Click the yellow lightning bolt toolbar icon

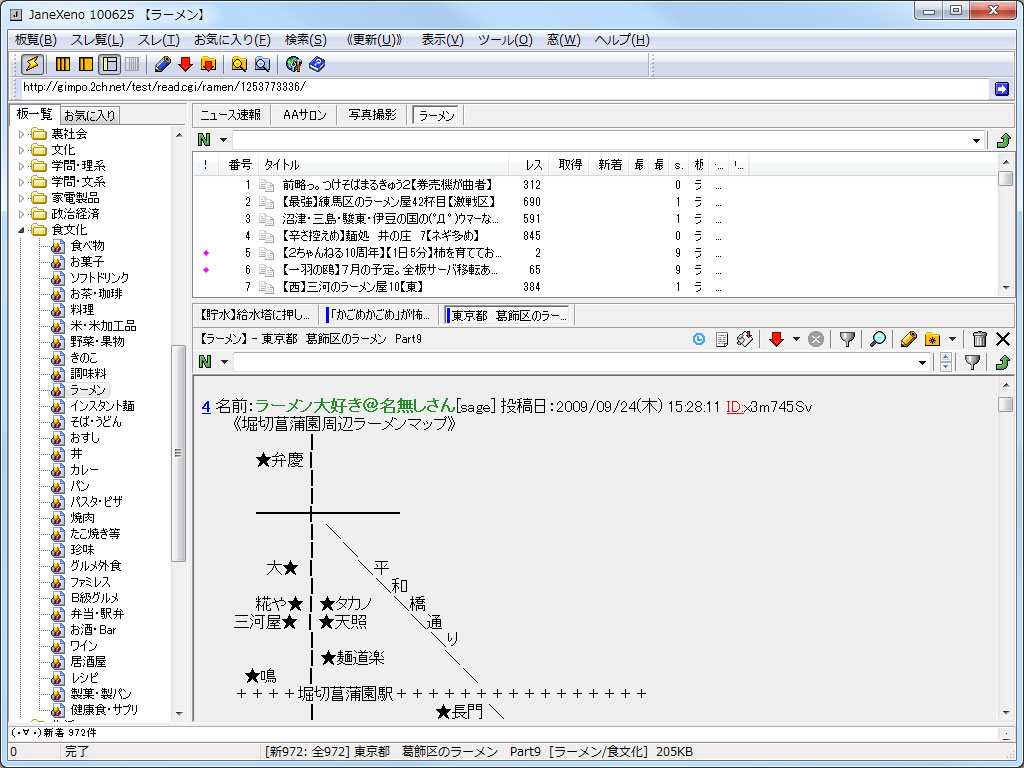(x=32, y=64)
